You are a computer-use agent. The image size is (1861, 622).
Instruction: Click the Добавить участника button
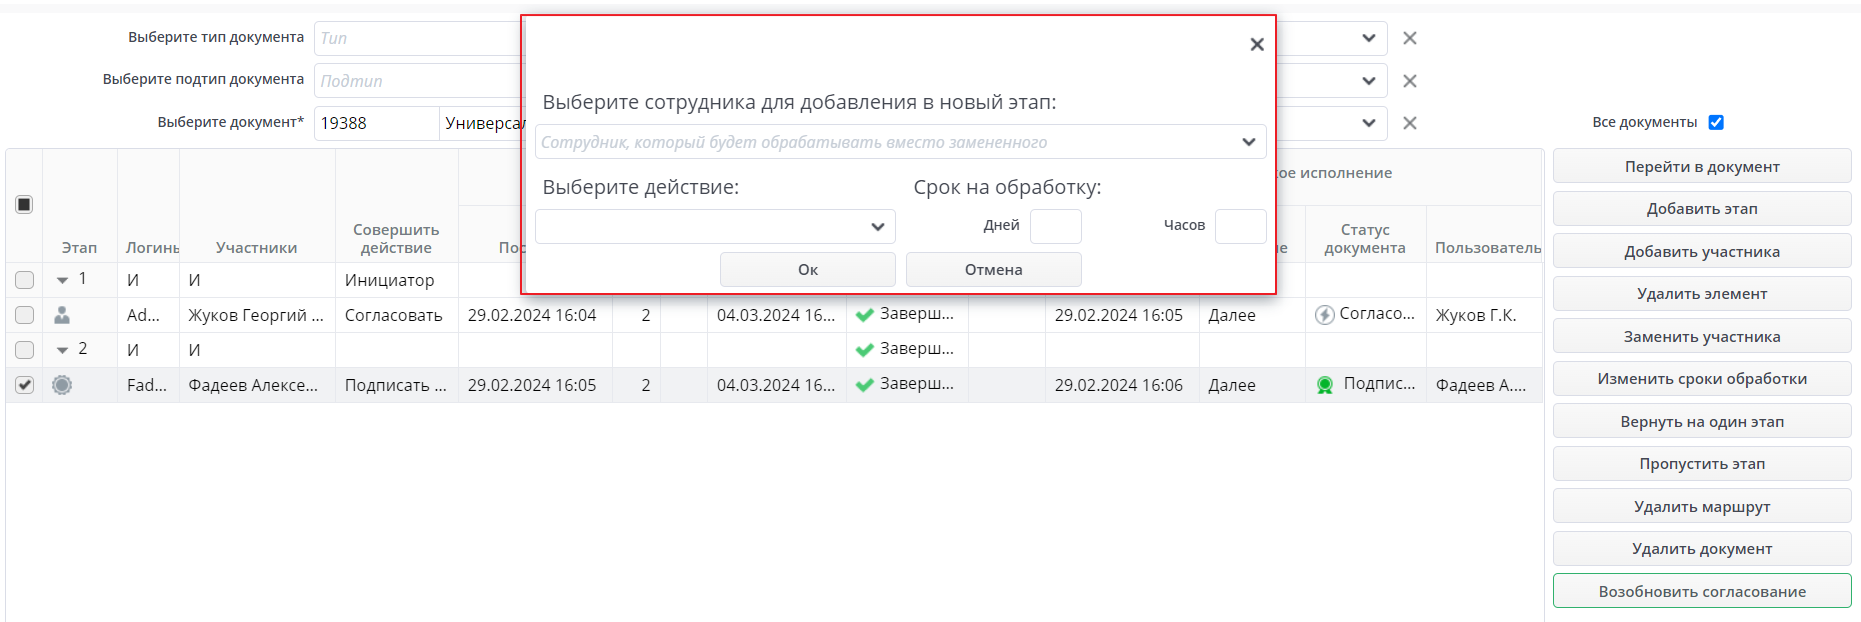click(x=1702, y=252)
